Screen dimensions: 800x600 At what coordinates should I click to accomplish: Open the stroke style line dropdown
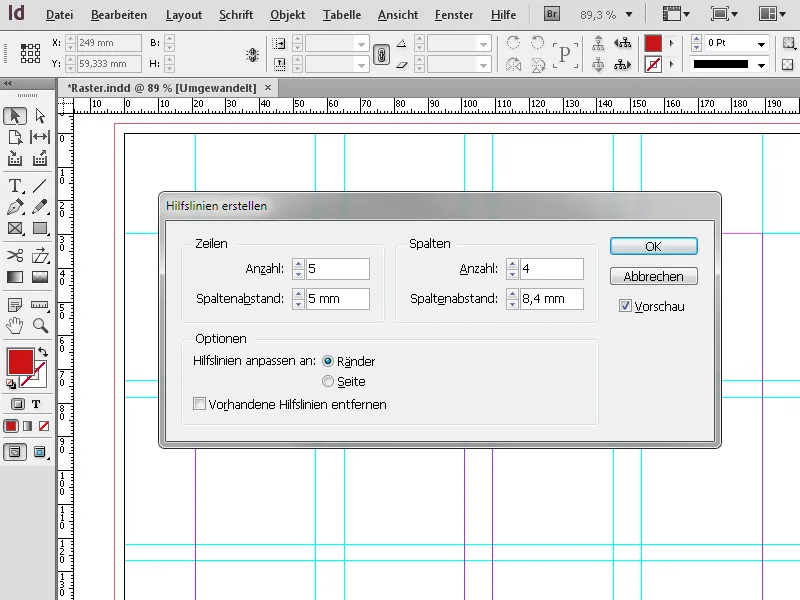pos(761,65)
